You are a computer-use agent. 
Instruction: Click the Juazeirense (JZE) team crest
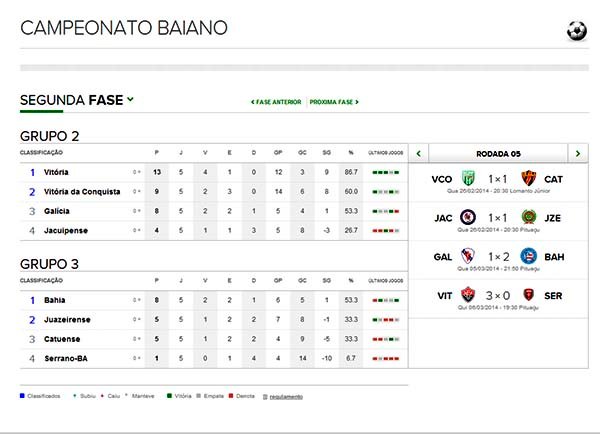[529, 217]
